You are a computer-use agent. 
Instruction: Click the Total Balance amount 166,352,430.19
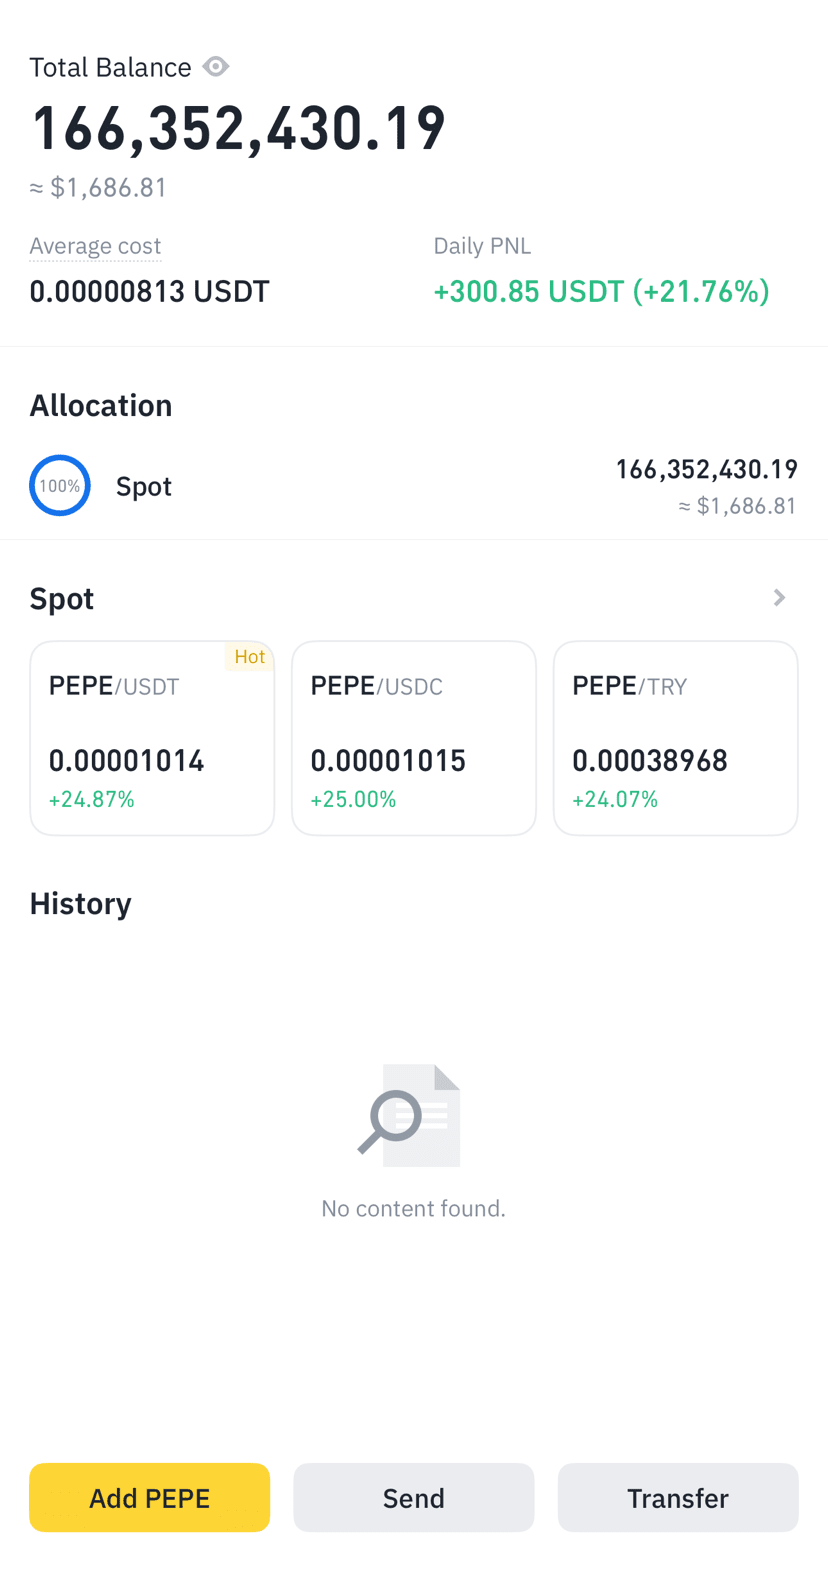tap(238, 129)
